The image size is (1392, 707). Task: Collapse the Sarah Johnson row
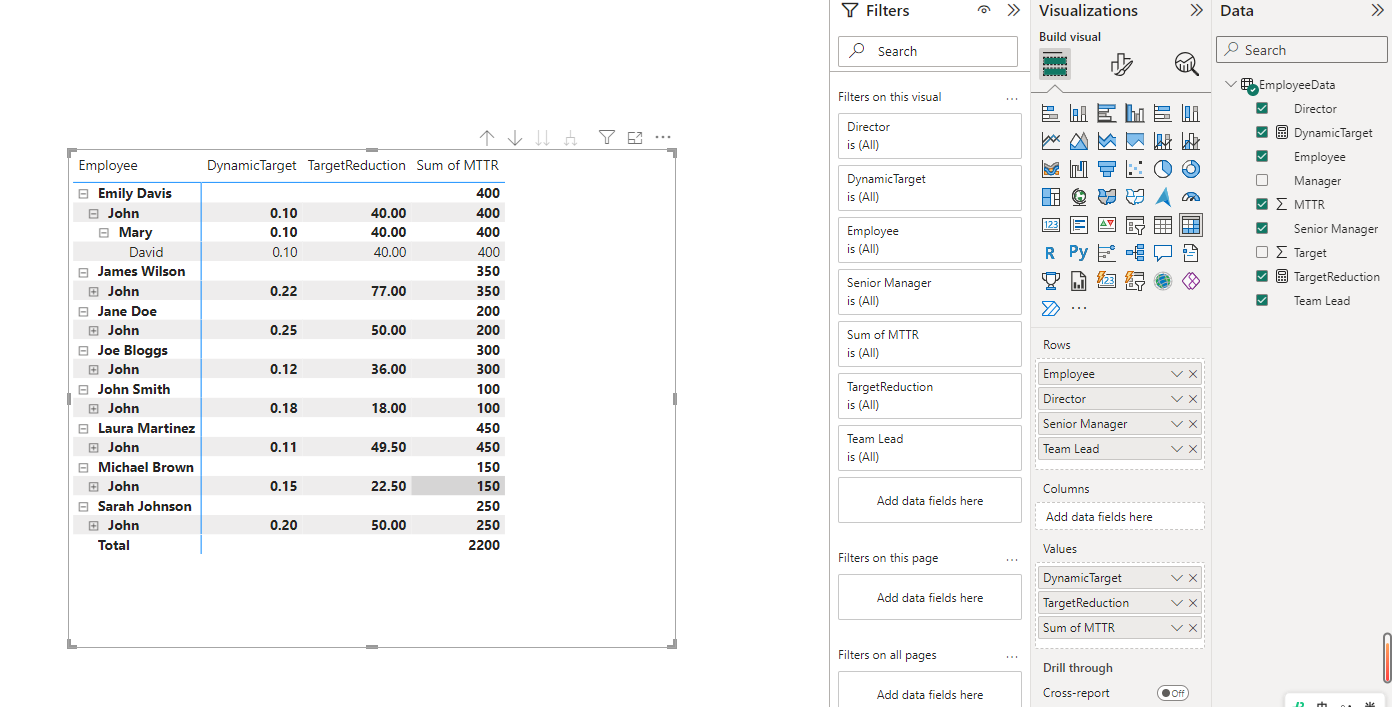coord(83,507)
